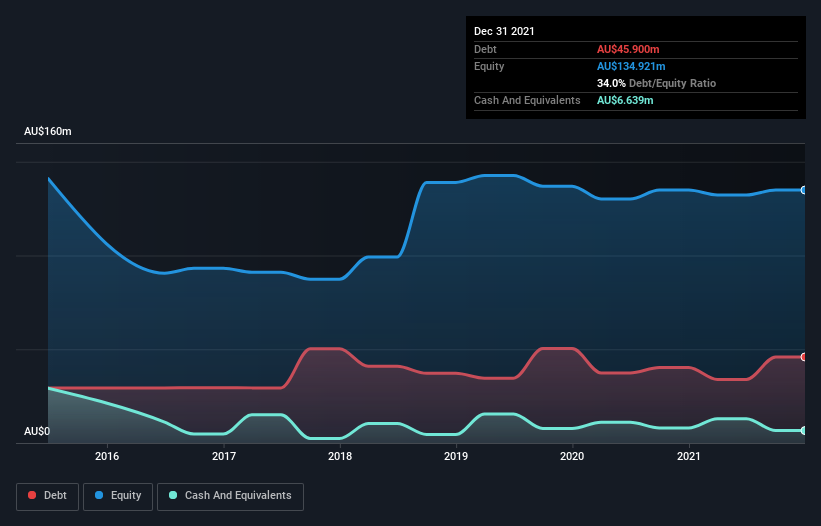Select the 2016 x-axis label

click(107, 456)
